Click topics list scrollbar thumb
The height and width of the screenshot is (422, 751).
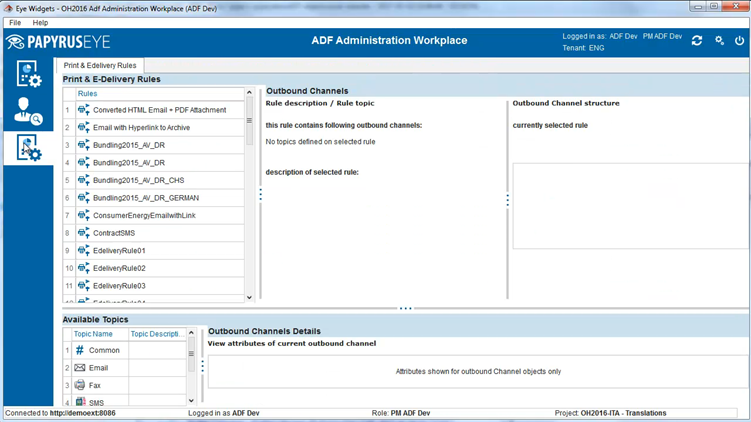point(191,354)
